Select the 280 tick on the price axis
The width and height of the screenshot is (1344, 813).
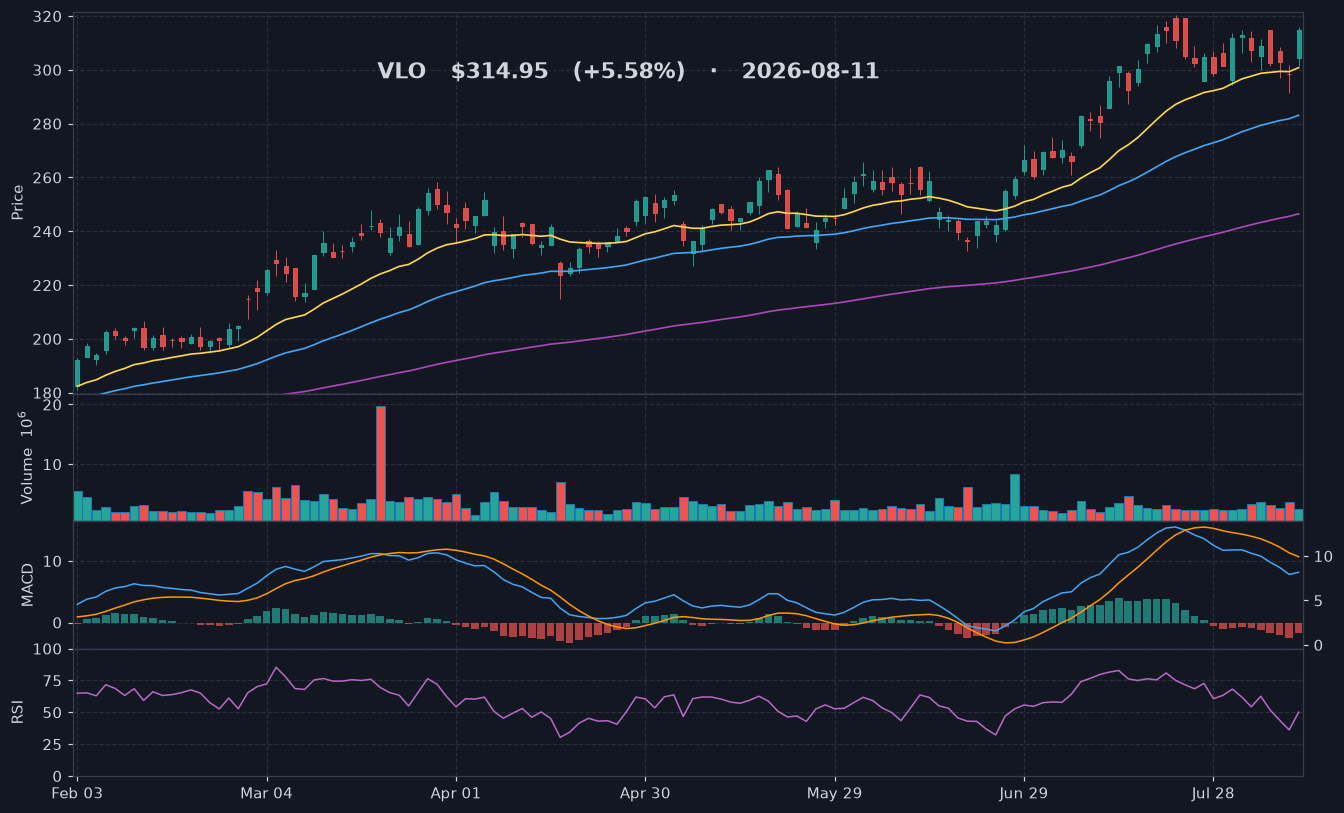tap(49, 125)
